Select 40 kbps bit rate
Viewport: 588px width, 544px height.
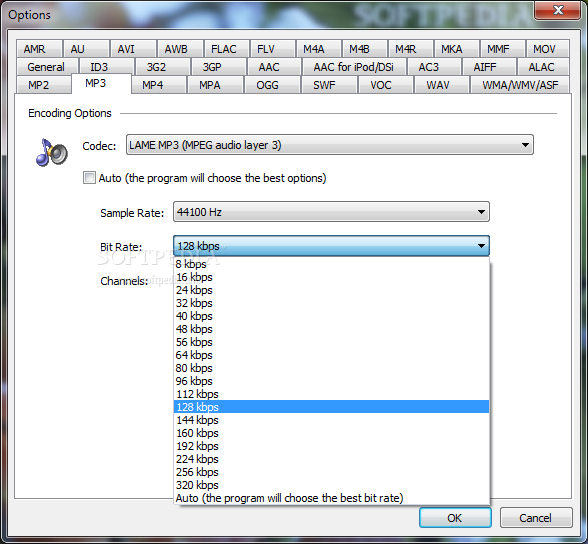pos(332,316)
